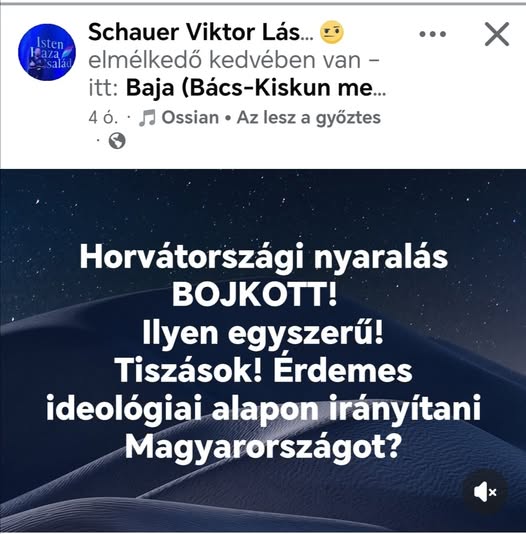526x534 pixels.
Task: Click the elmélkedő kedvében van feeling text
Action: coord(225,60)
